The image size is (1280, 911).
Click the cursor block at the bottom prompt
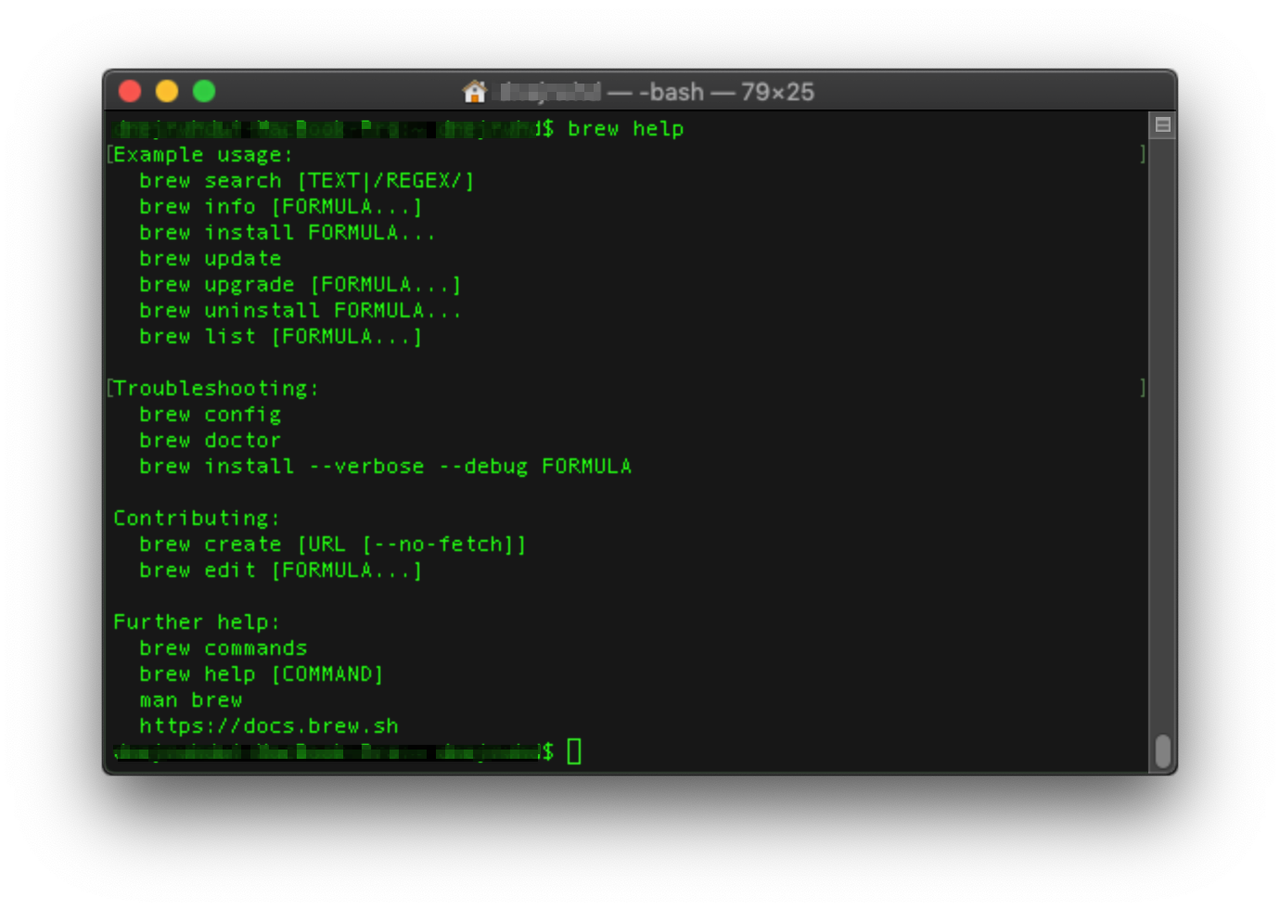pos(574,751)
